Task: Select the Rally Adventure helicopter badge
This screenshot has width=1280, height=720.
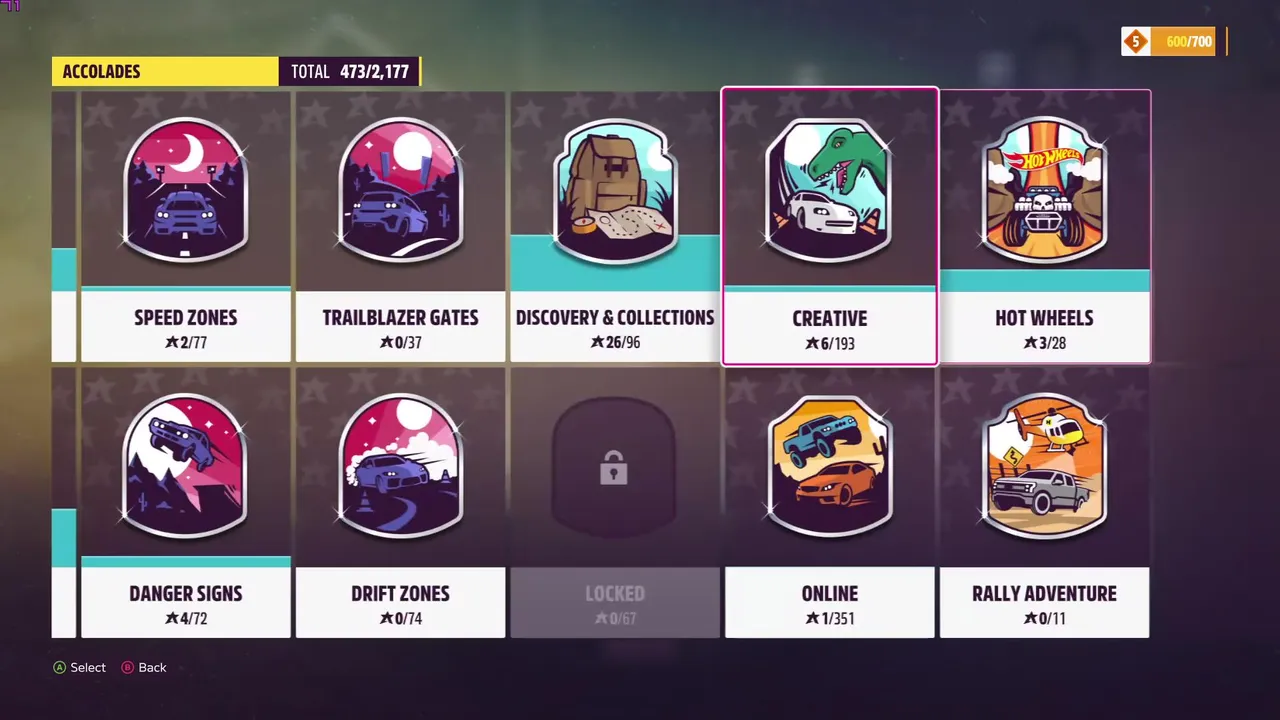Action: click(1044, 466)
